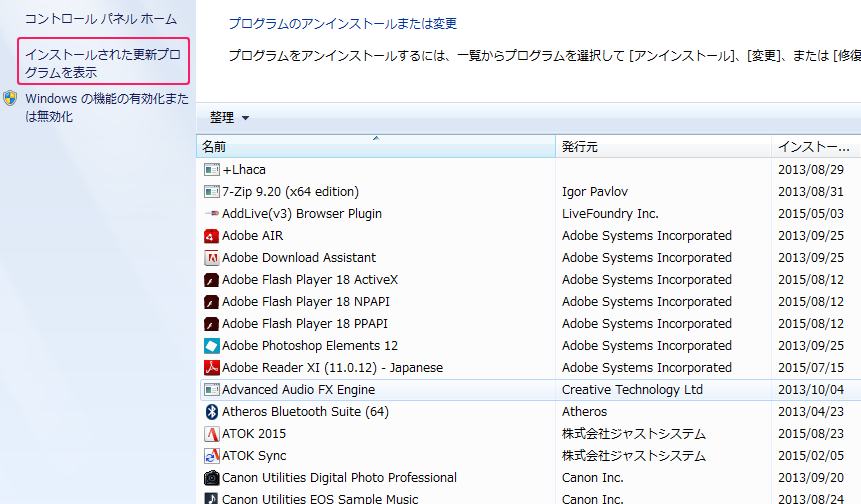The height and width of the screenshot is (504, 861).
Task: Click the Flash Player 18 ActiveX icon
Action: point(211,280)
